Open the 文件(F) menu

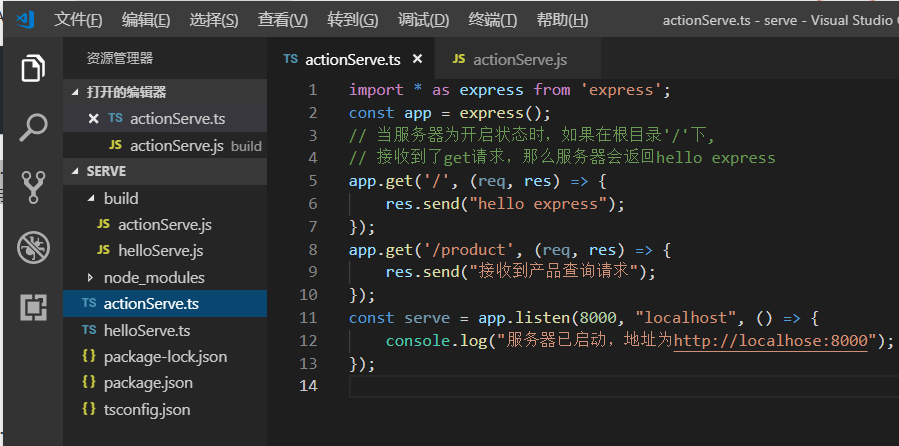[x=78, y=20]
